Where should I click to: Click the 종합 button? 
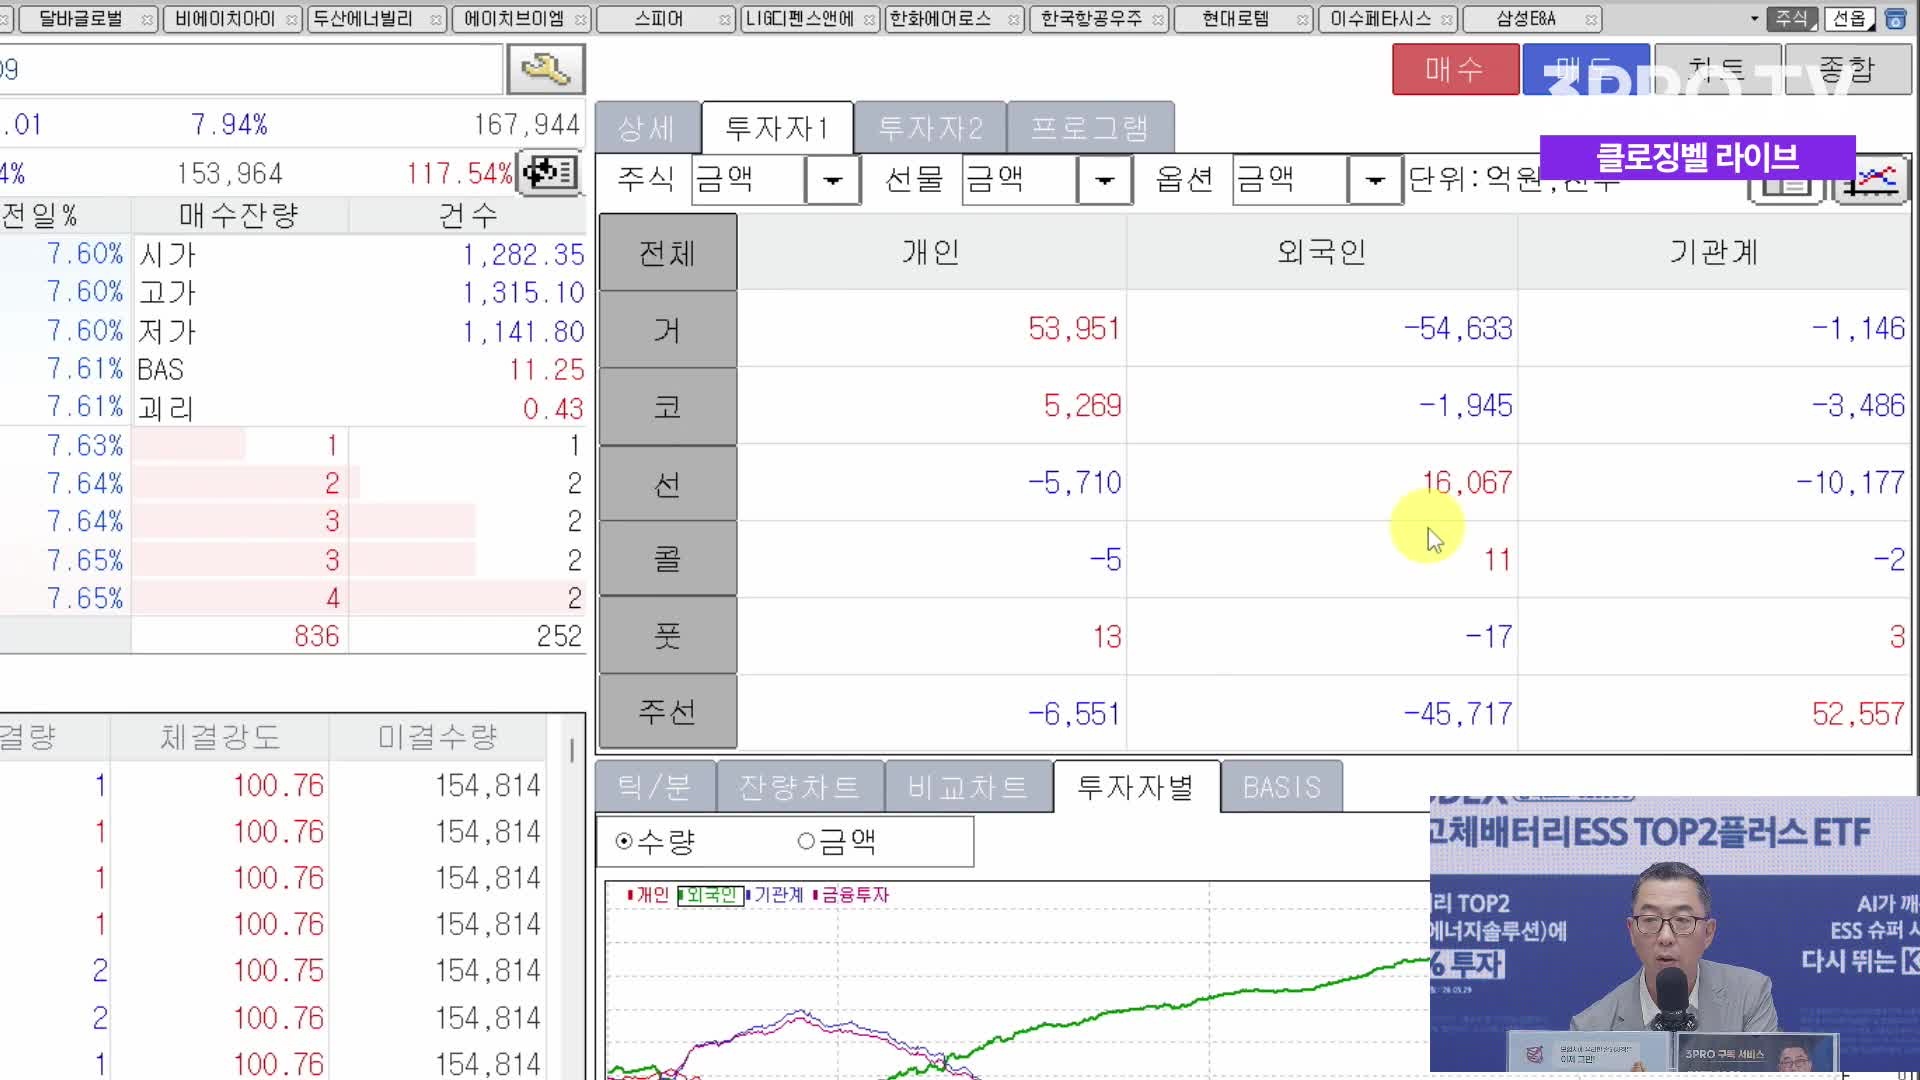tap(1847, 69)
